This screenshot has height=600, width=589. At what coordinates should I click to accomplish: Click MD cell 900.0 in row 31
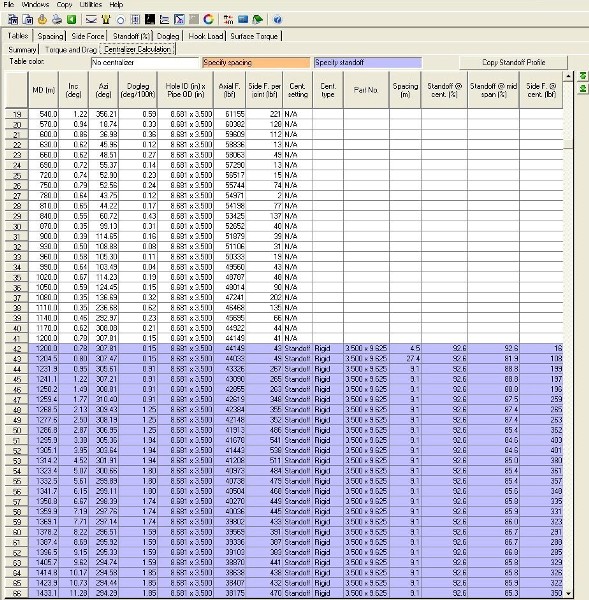[x=44, y=236]
